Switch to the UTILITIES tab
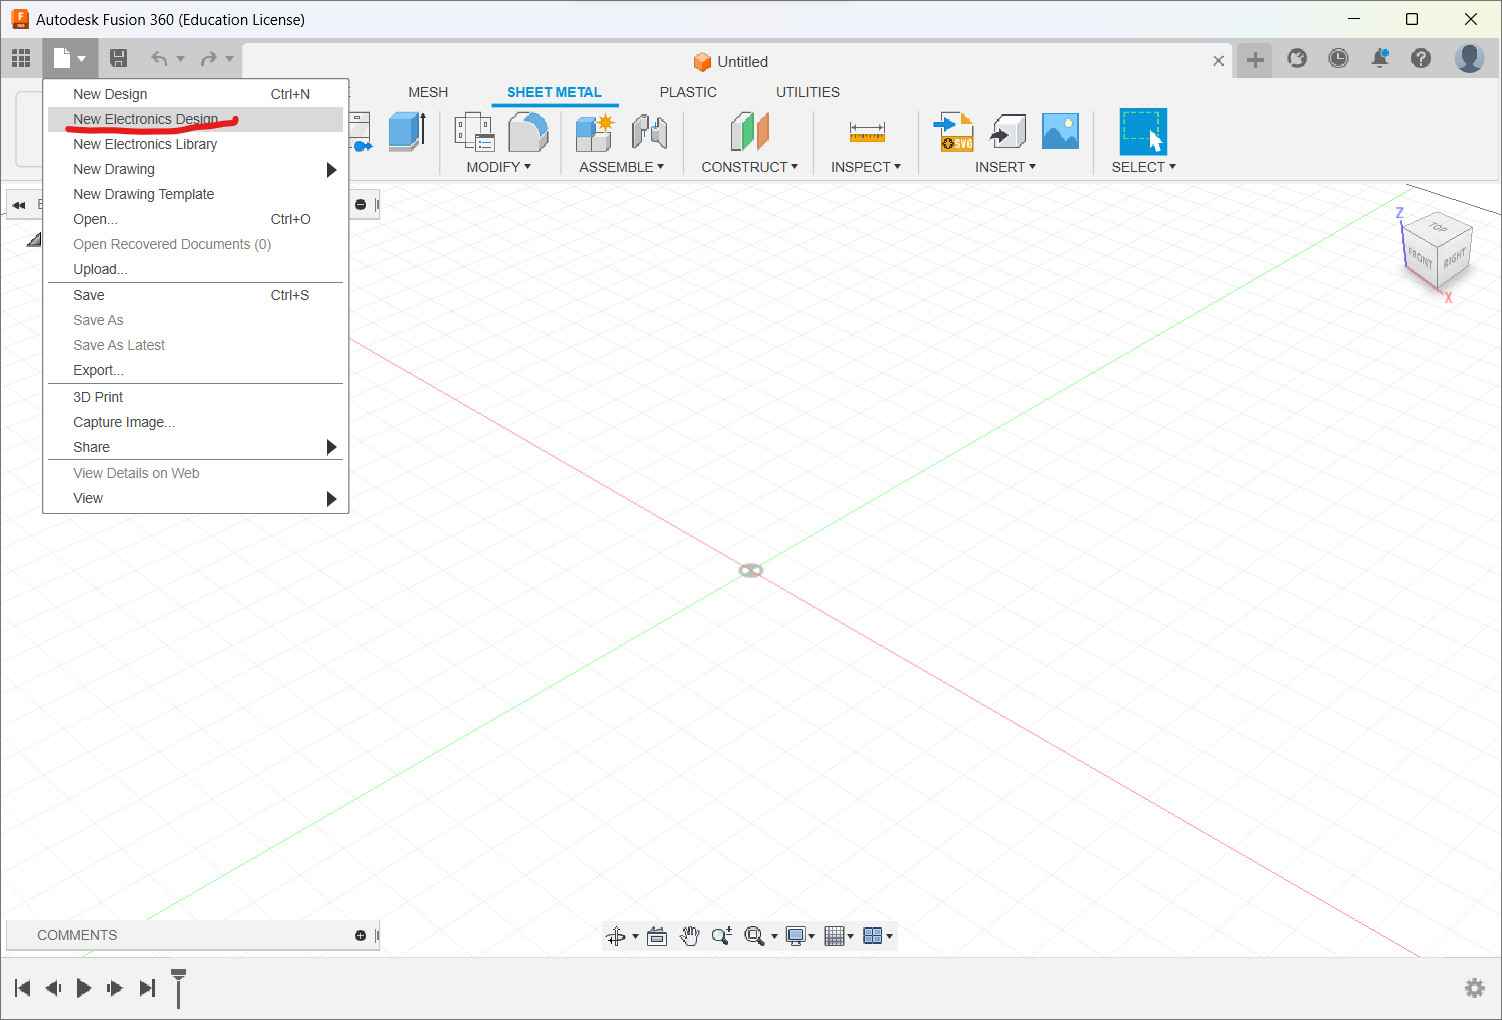The width and height of the screenshot is (1502, 1020). coord(807,92)
